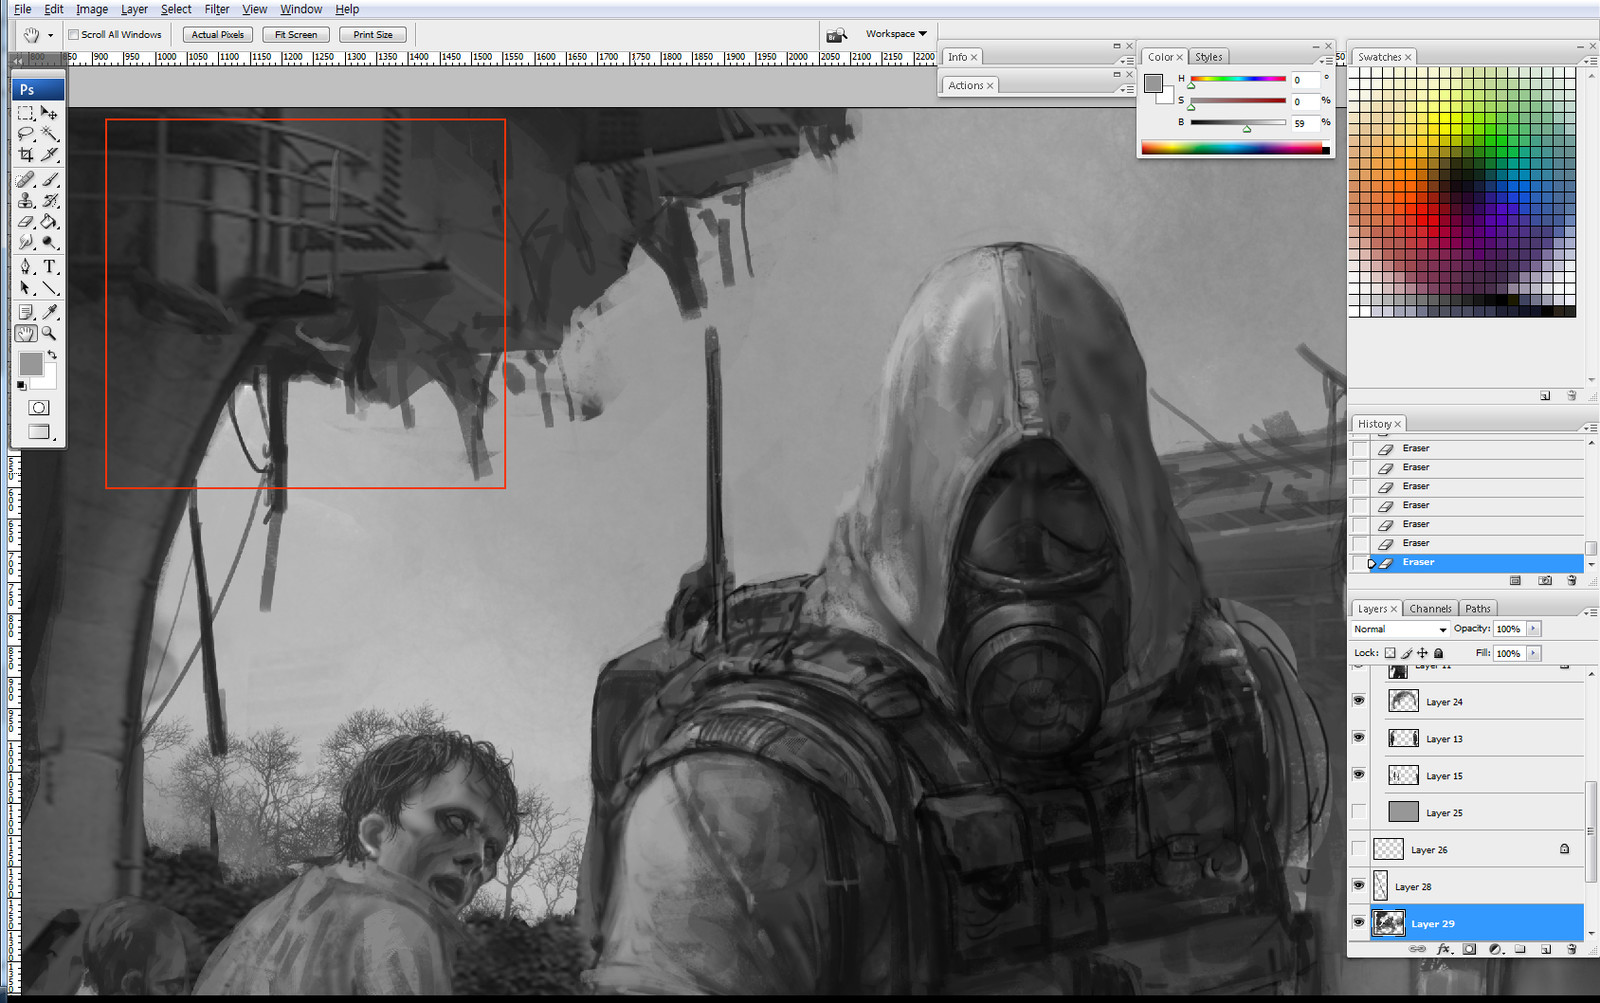Add a layer mask
The image size is (1600, 1003).
1469,949
